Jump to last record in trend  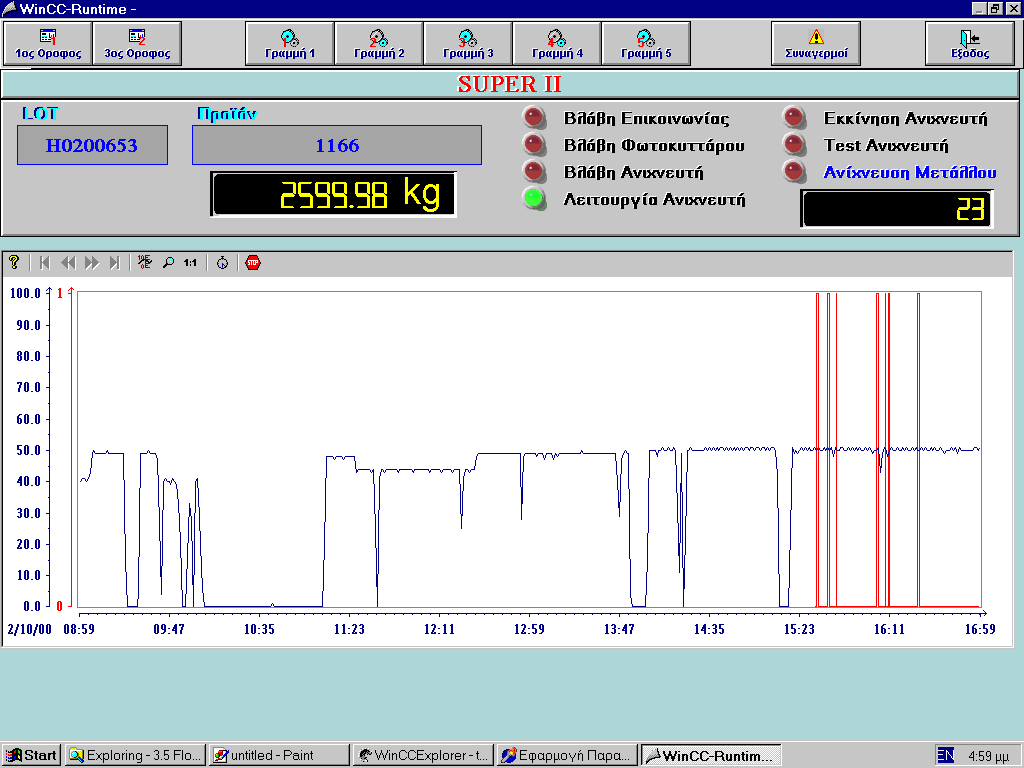[115, 263]
